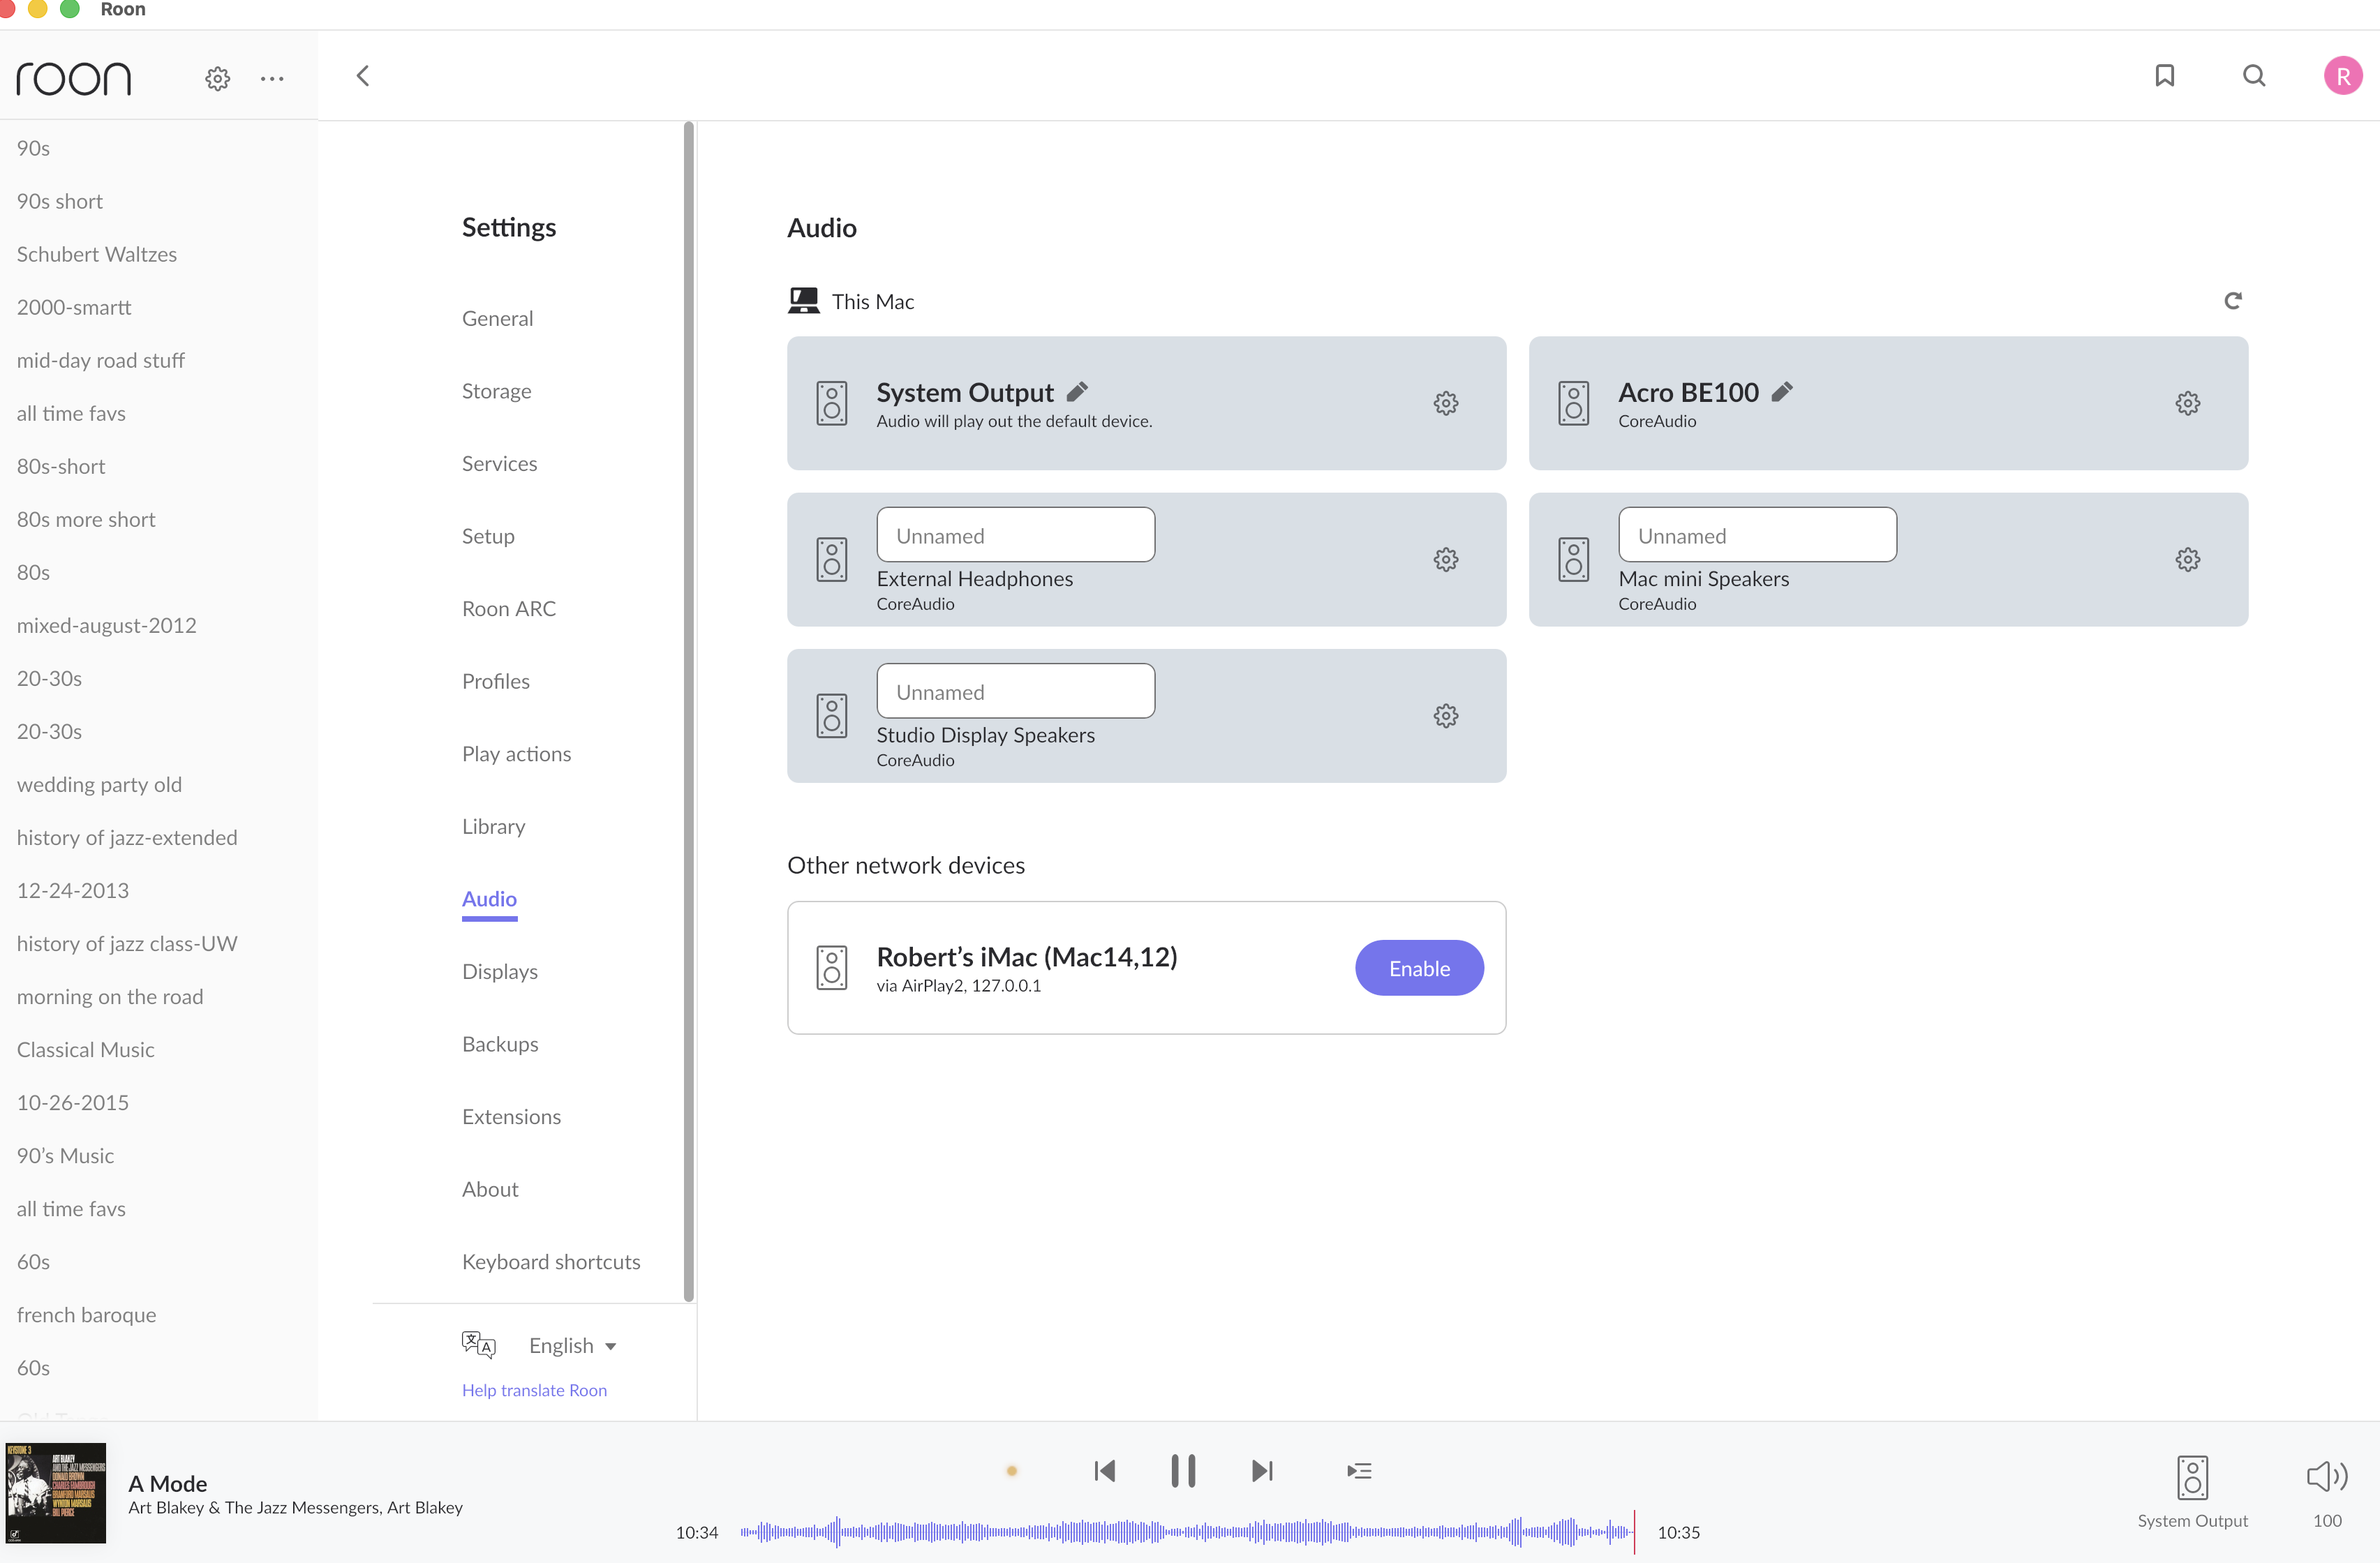This screenshot has height=1563, width=2380.
Task: Skip to the previous track
Action: pos(1105,1470)
